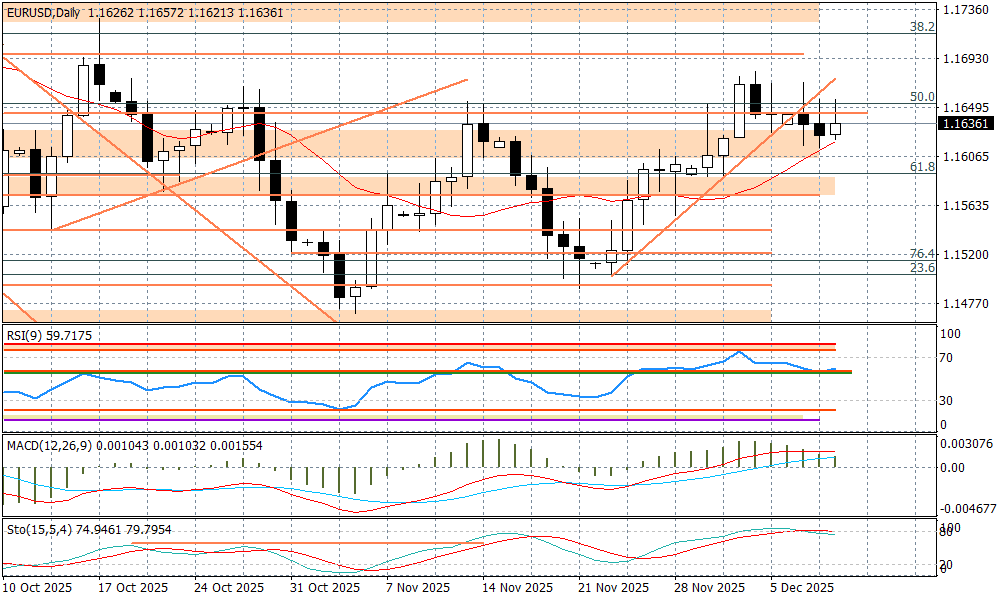This screenshot has height=600, width=1000.
Task: Click the MACD 0.003076 scale value
Action: tap(968, 444)
